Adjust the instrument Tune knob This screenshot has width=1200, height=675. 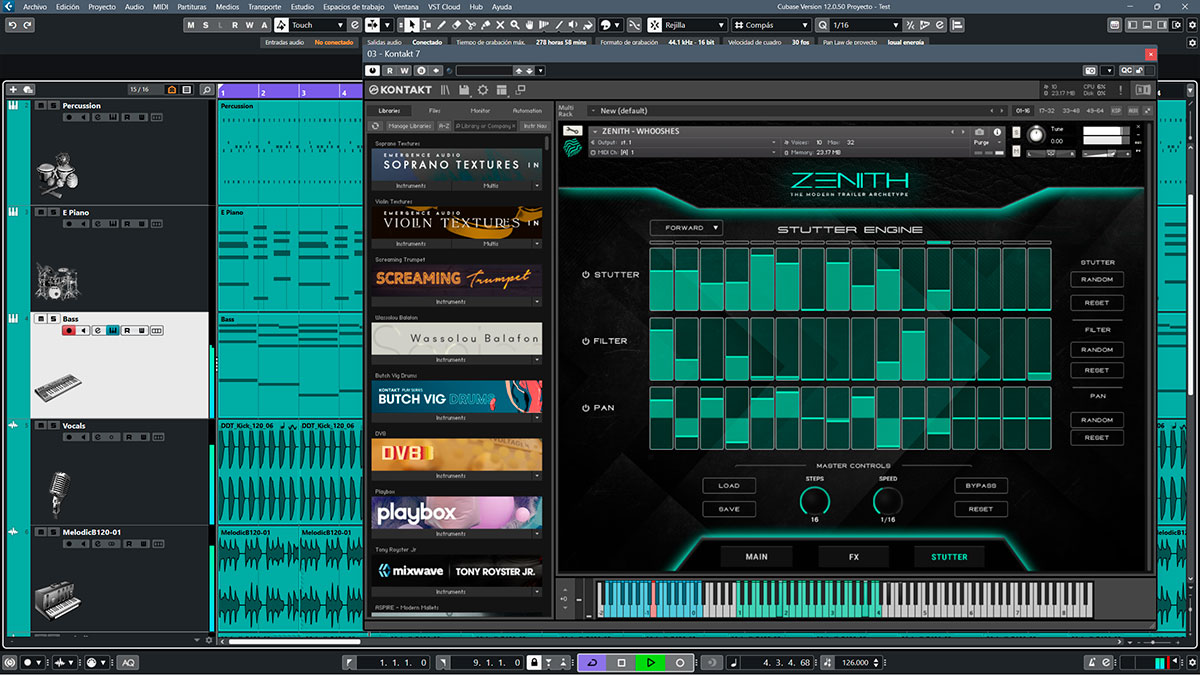click(x=1035, y=134)
